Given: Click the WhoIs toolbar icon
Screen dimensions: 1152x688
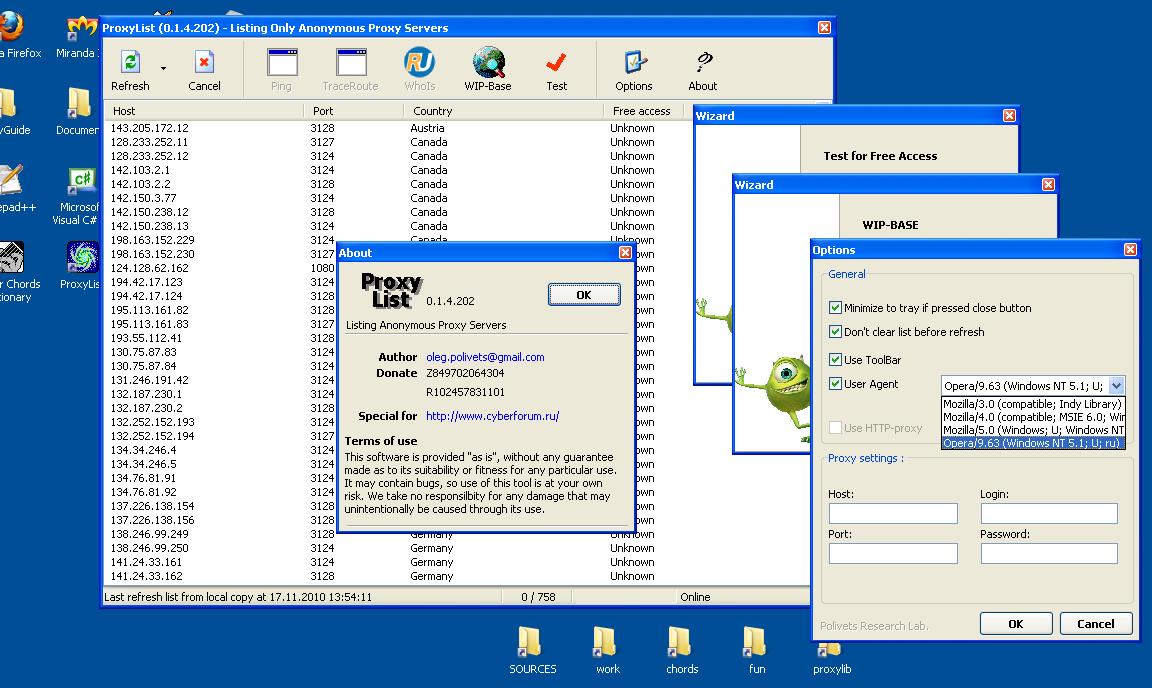Looking at the screenshot, I should tap(420, 62).
